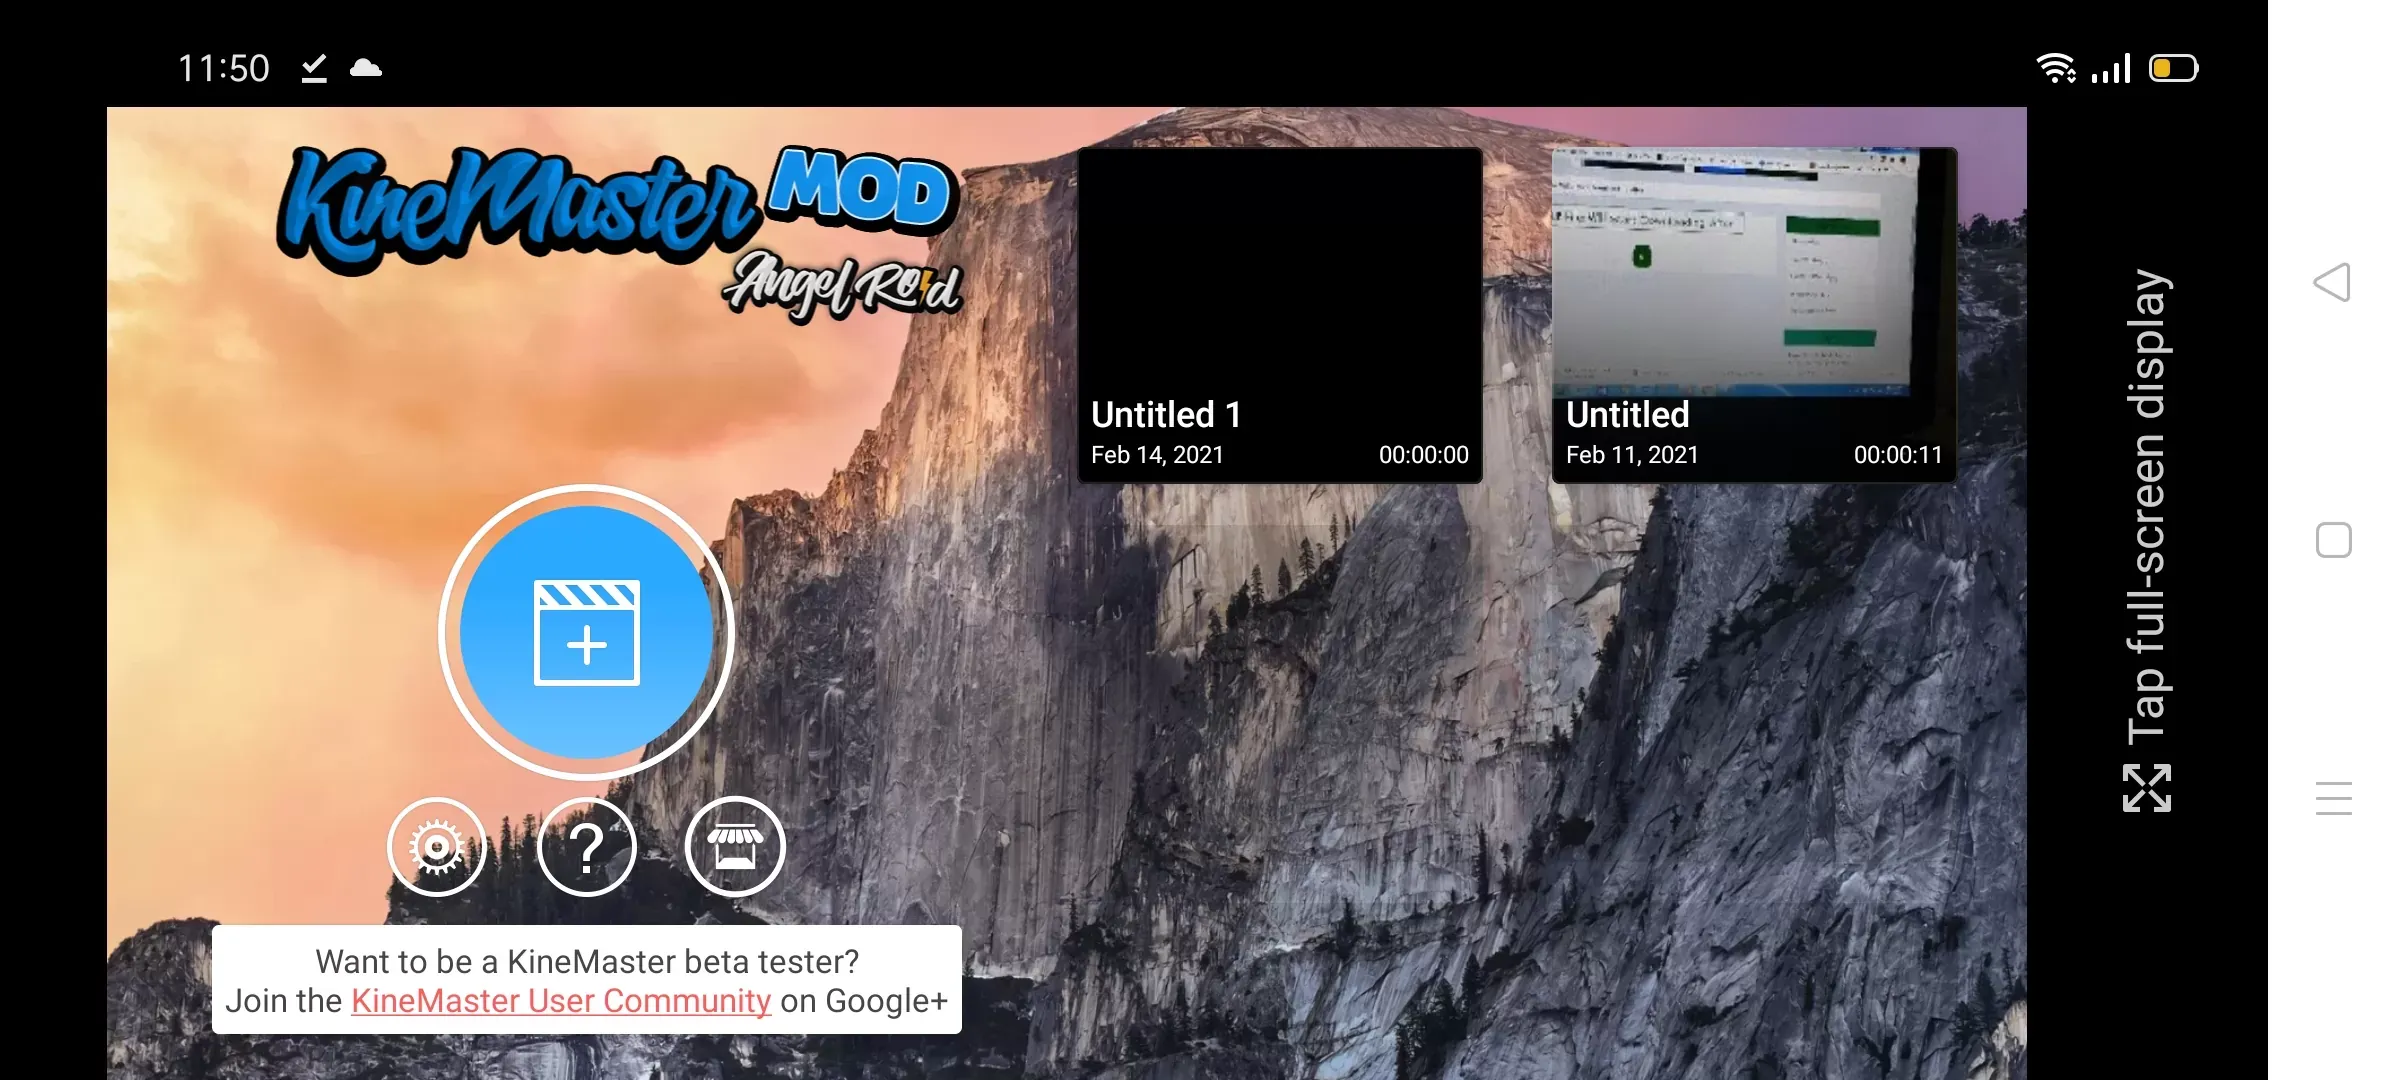Open the settings gear icon

click(x=437, y=847)
